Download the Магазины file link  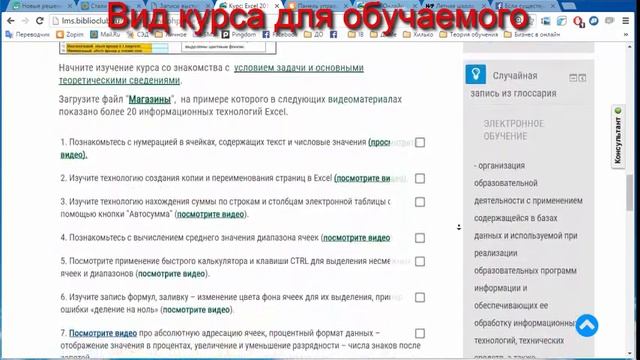pos(150,99)
